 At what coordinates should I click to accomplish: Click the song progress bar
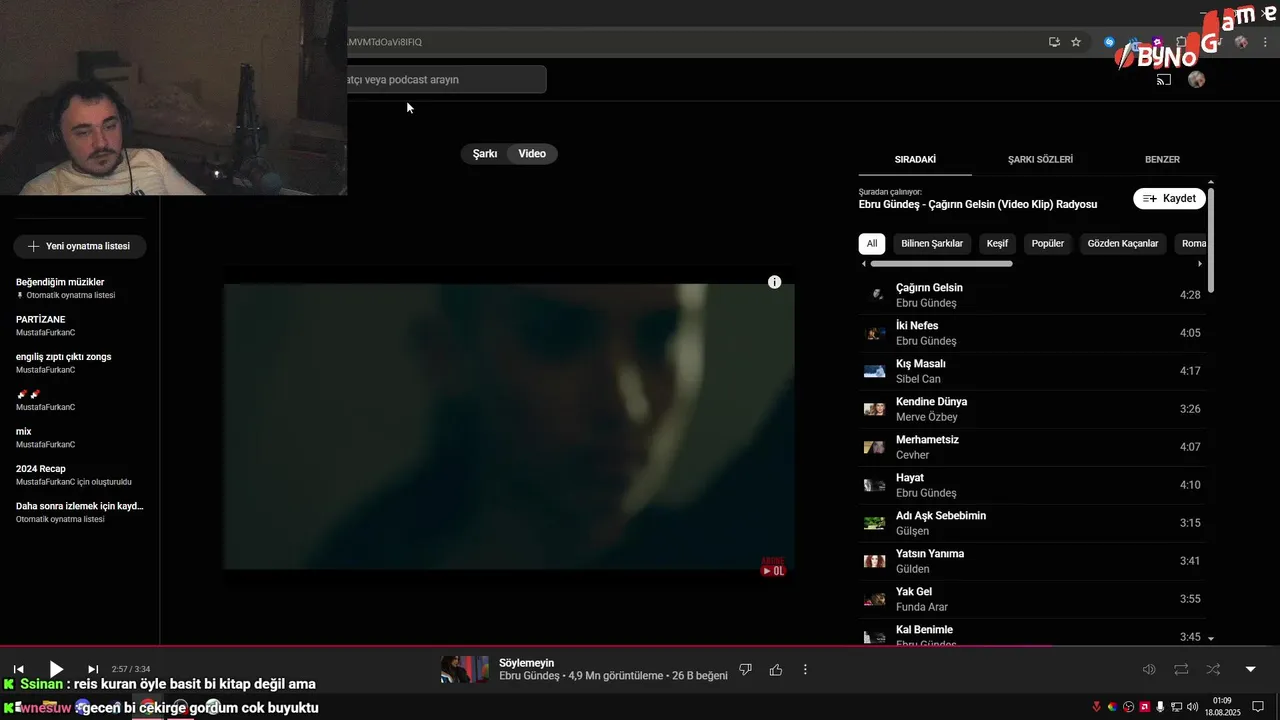pos(640,646)
